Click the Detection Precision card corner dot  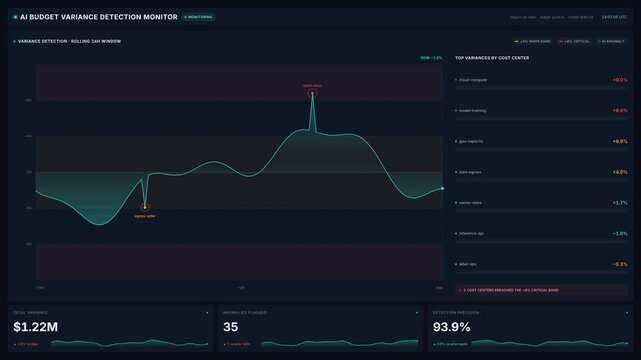tap(627, 313)
